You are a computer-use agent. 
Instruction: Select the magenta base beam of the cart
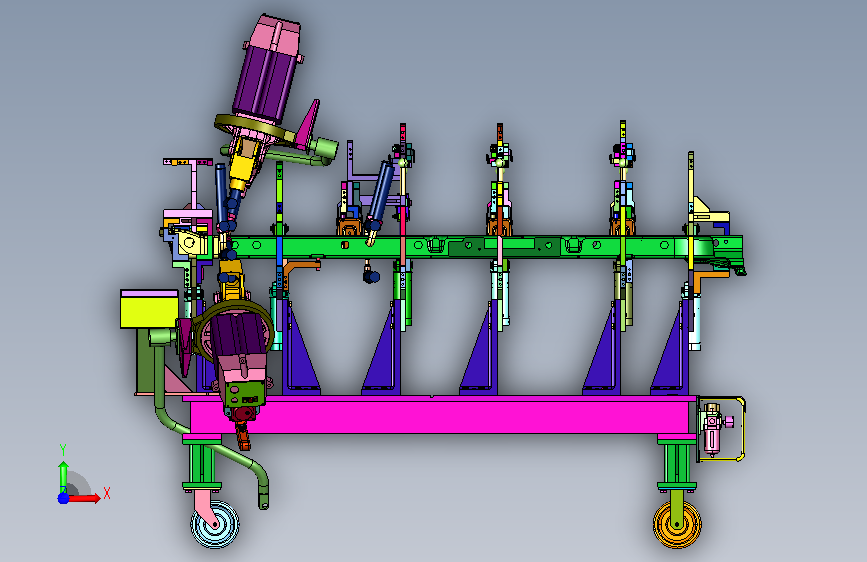tap(440, 416)
